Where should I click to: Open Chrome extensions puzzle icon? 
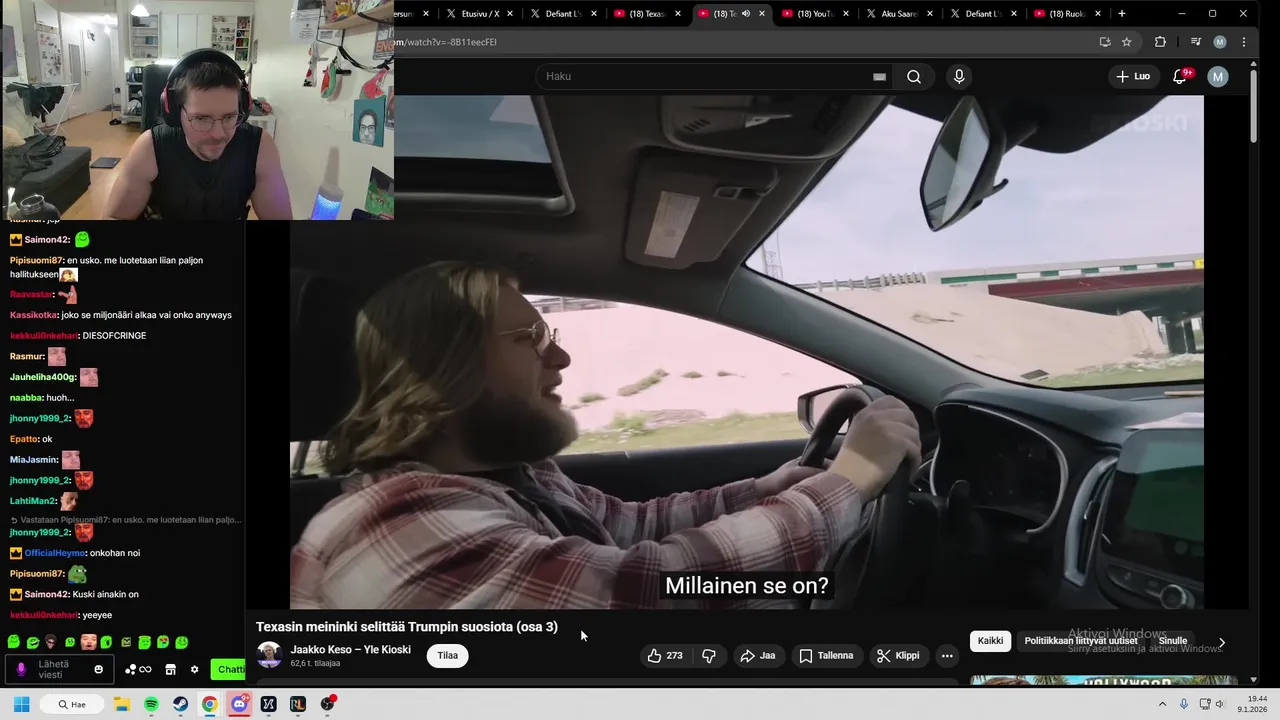pyautogui.click(x=1160, y=42)
